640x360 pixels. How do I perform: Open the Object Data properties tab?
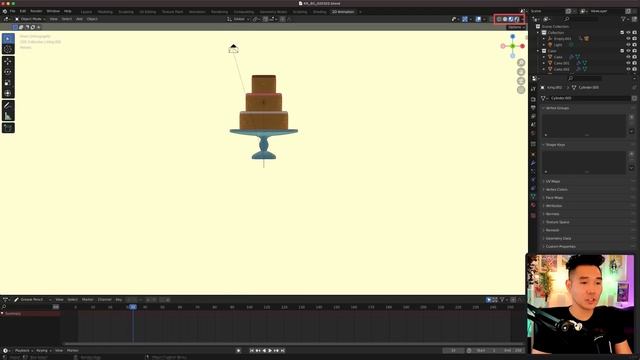click(533, 196)
